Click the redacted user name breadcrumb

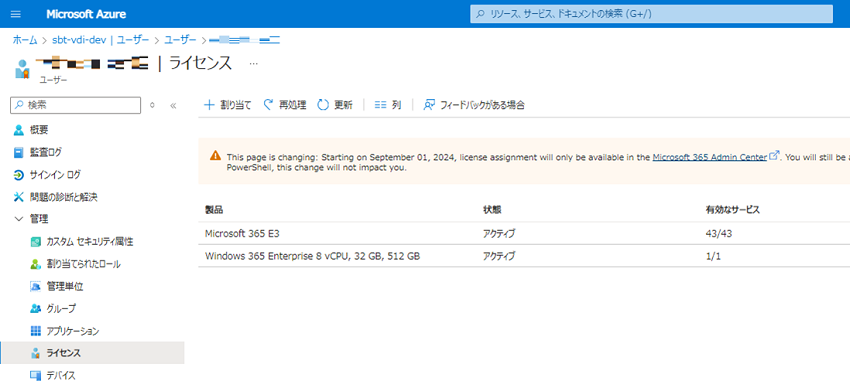point(244,40)
